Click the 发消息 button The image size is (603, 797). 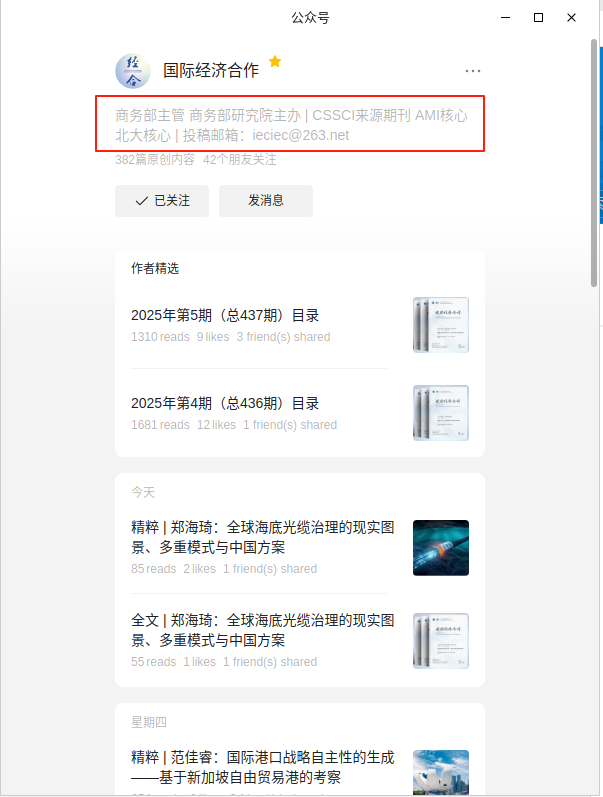tap(266, 201)
